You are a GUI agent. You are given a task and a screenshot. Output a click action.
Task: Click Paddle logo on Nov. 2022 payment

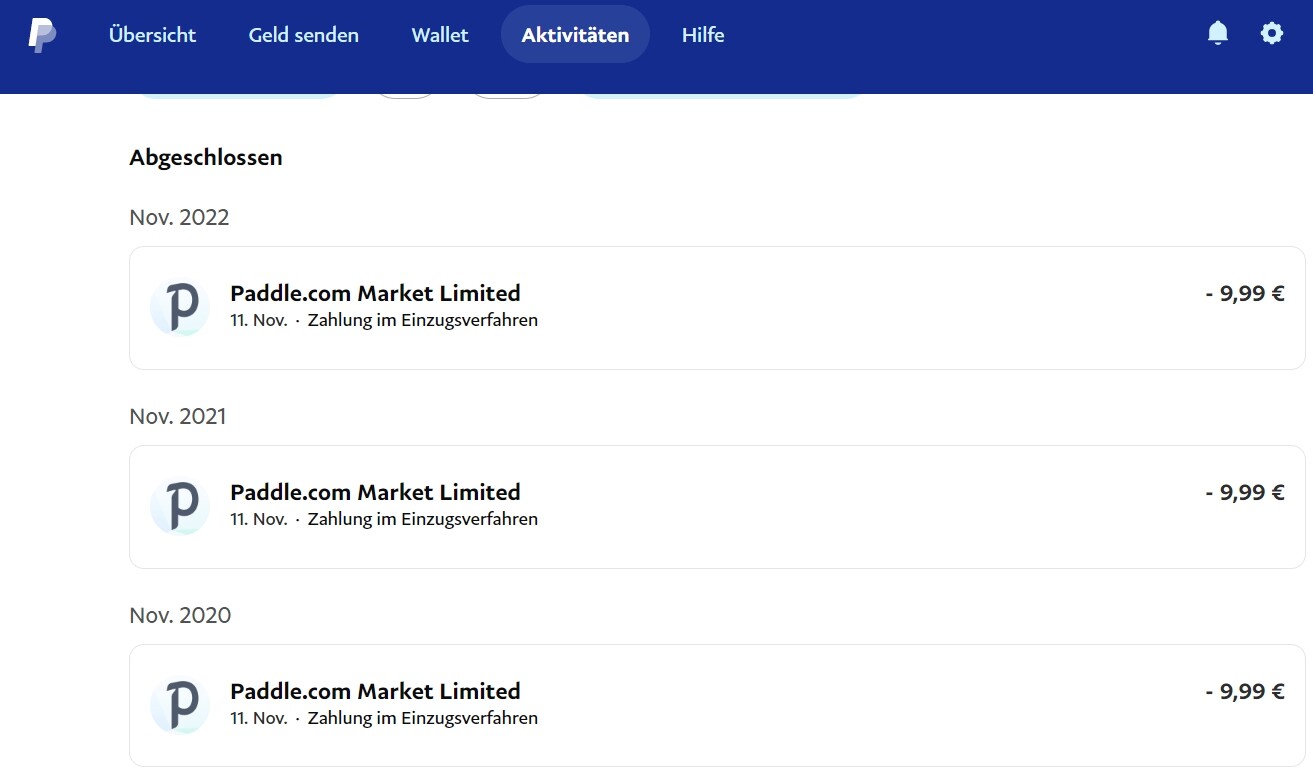(180, 307)
